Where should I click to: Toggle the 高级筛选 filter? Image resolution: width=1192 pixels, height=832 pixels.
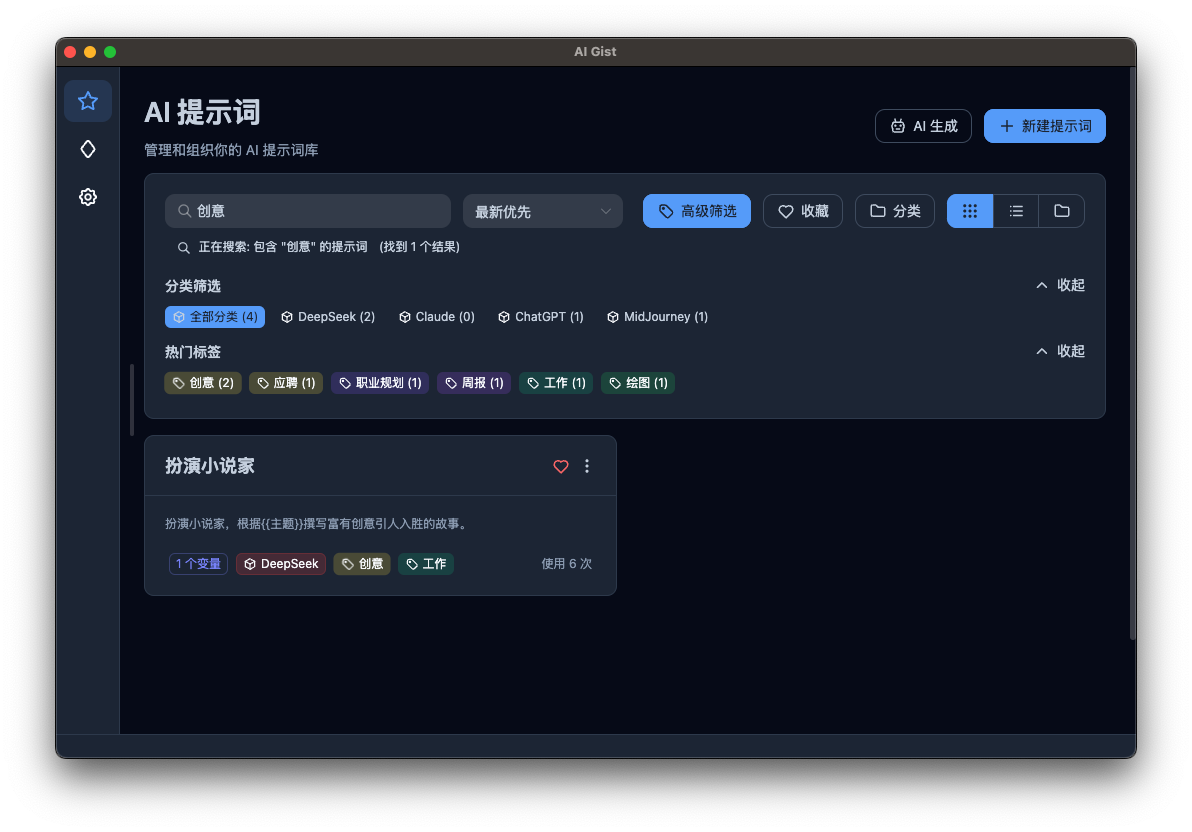click(696, 211)
